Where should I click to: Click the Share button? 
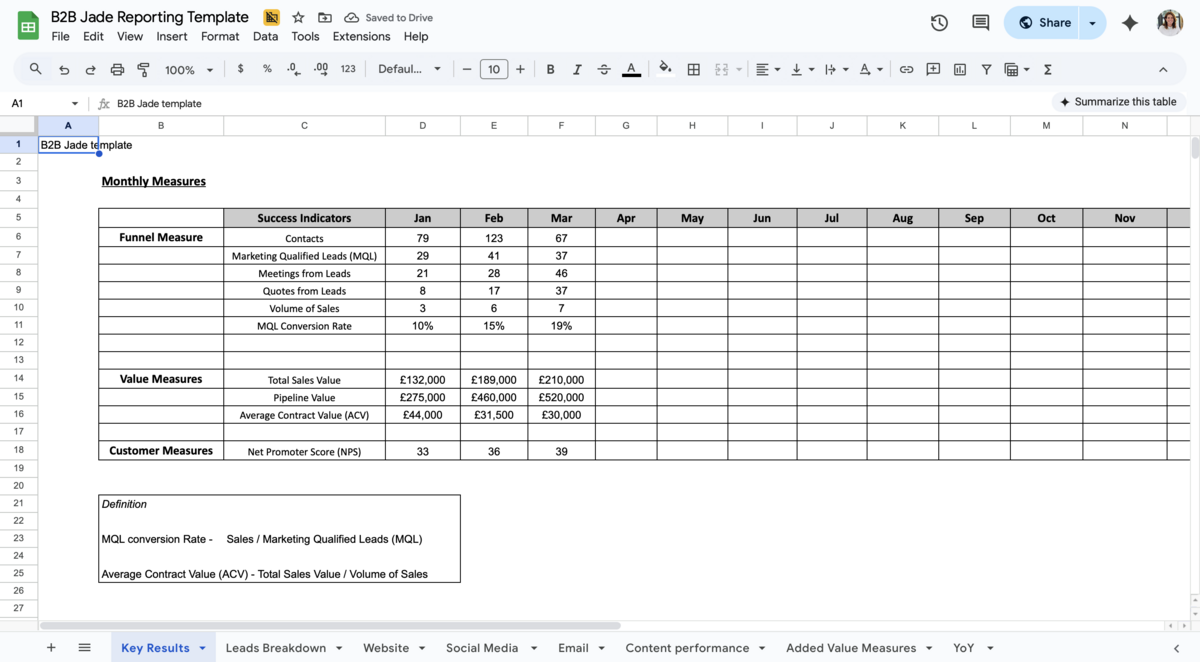click(x=1044, y=23)
